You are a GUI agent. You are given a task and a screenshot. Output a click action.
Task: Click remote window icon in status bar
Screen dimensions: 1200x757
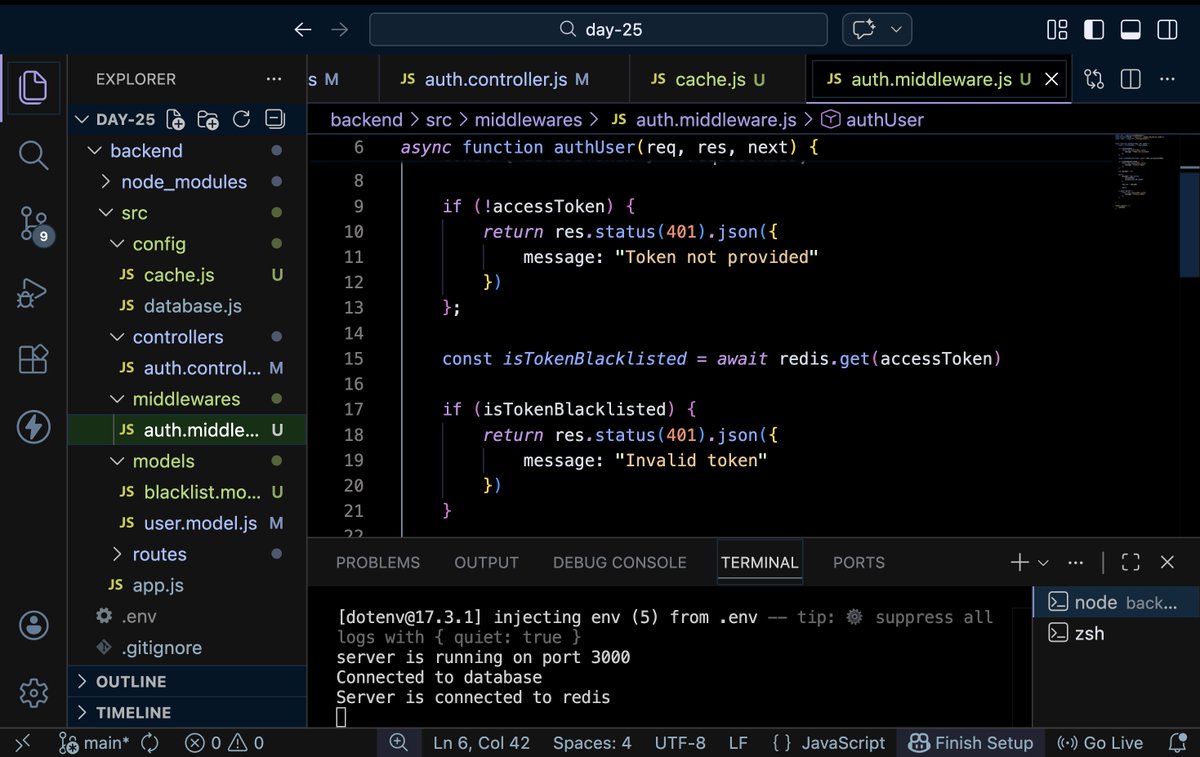tap(24, 743)
